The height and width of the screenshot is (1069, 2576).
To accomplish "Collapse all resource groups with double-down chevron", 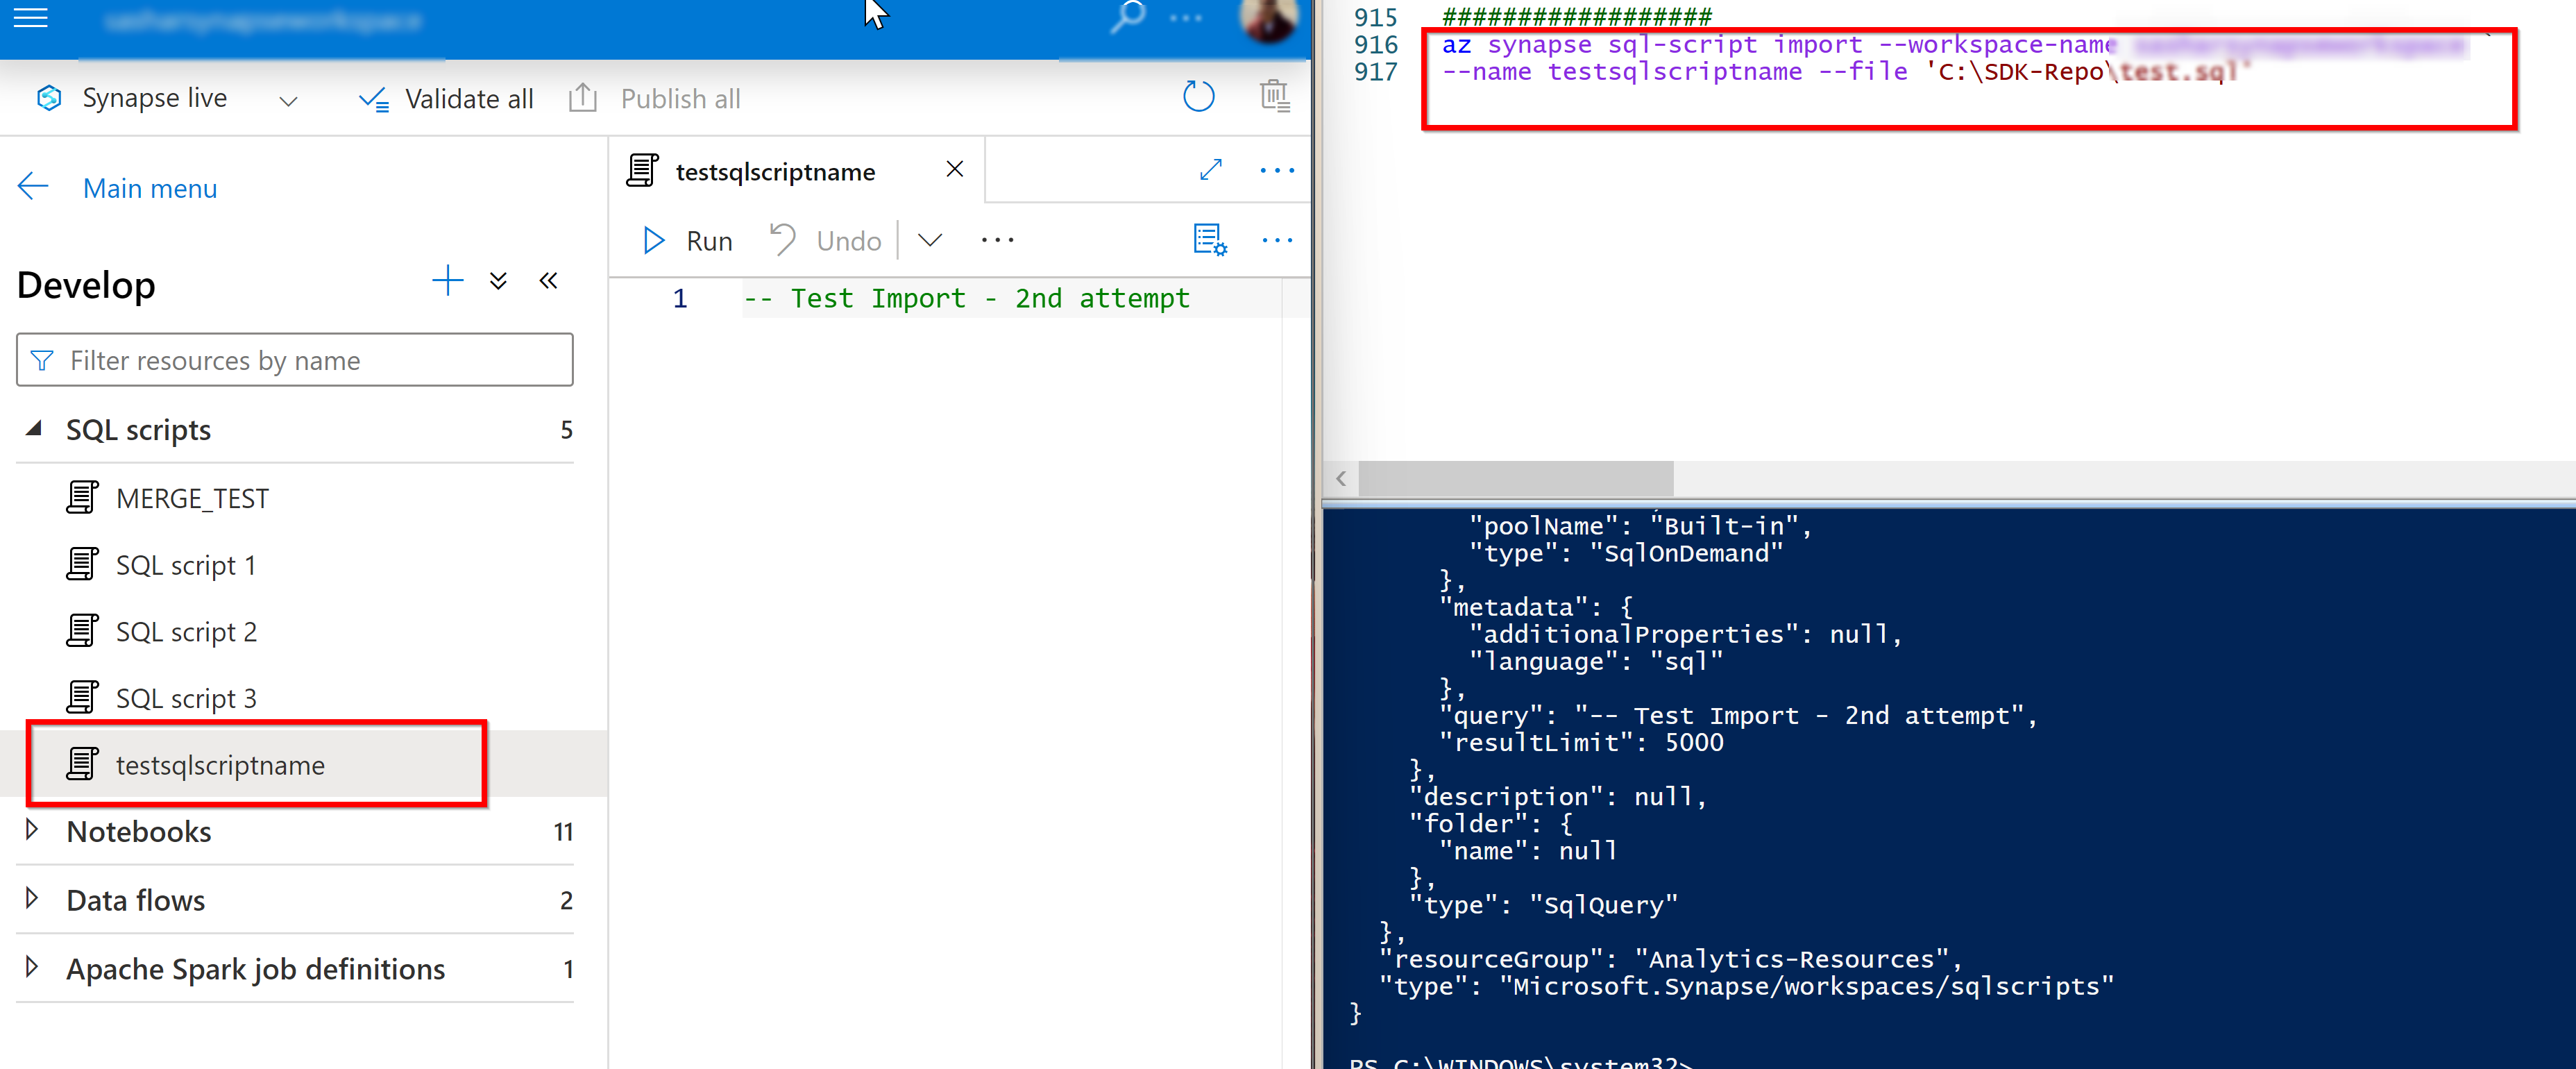I will pyautogui.click(x=498, y=281).
